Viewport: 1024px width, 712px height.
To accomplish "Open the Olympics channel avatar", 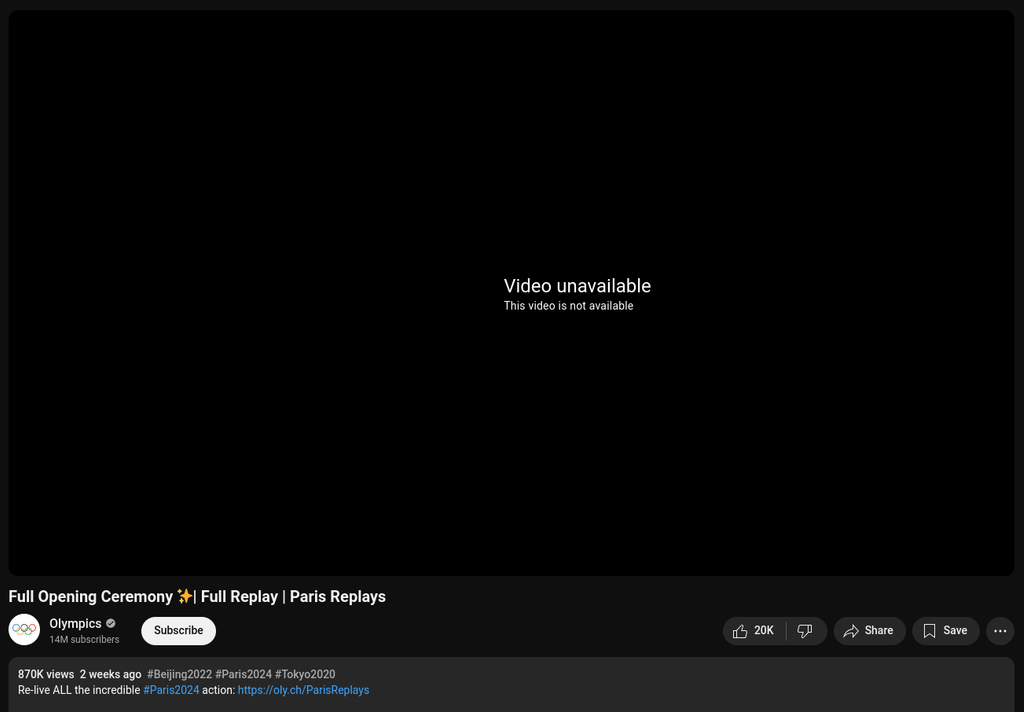I will point(24,630).
